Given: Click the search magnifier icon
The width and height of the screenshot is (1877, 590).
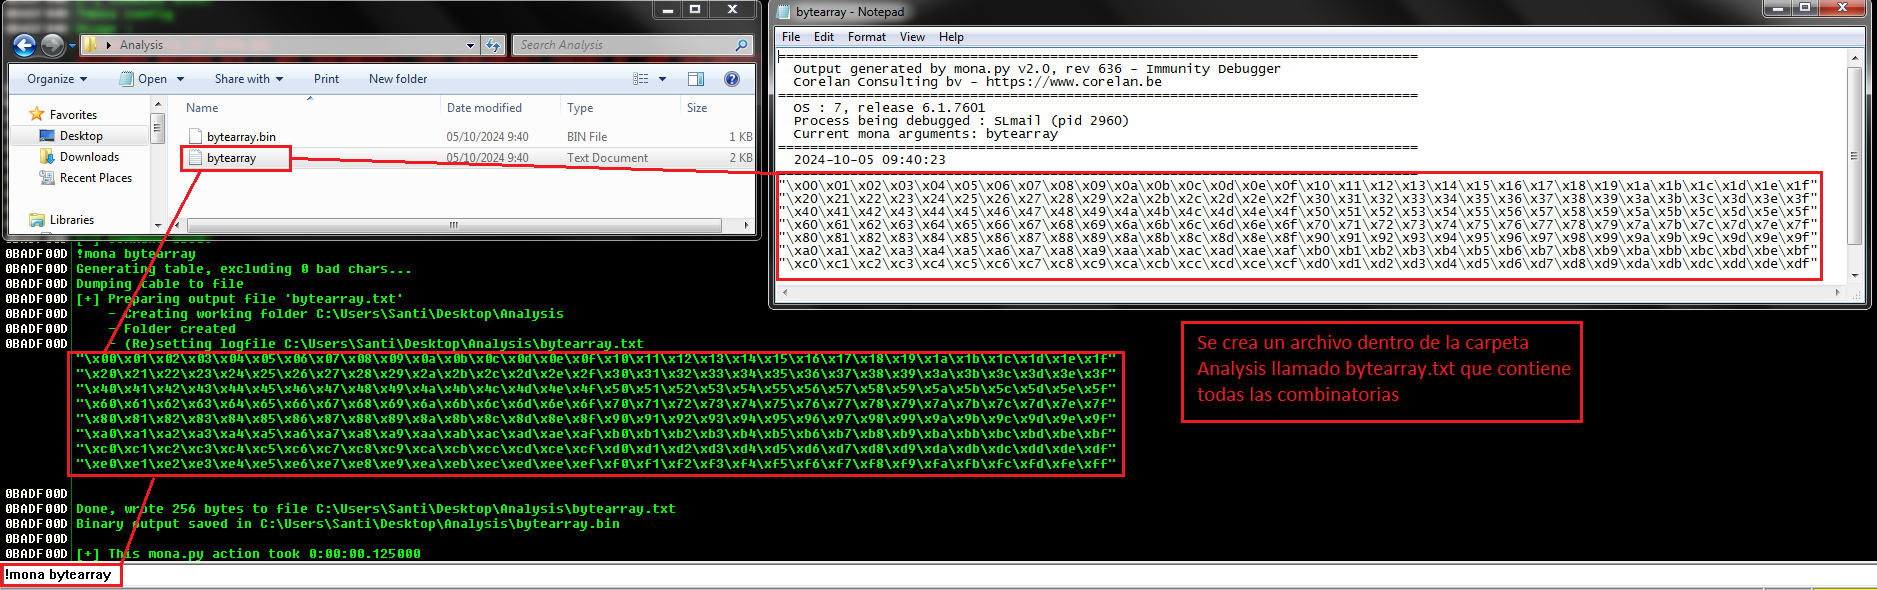Looking at the screenshot, I should (741, 45).
